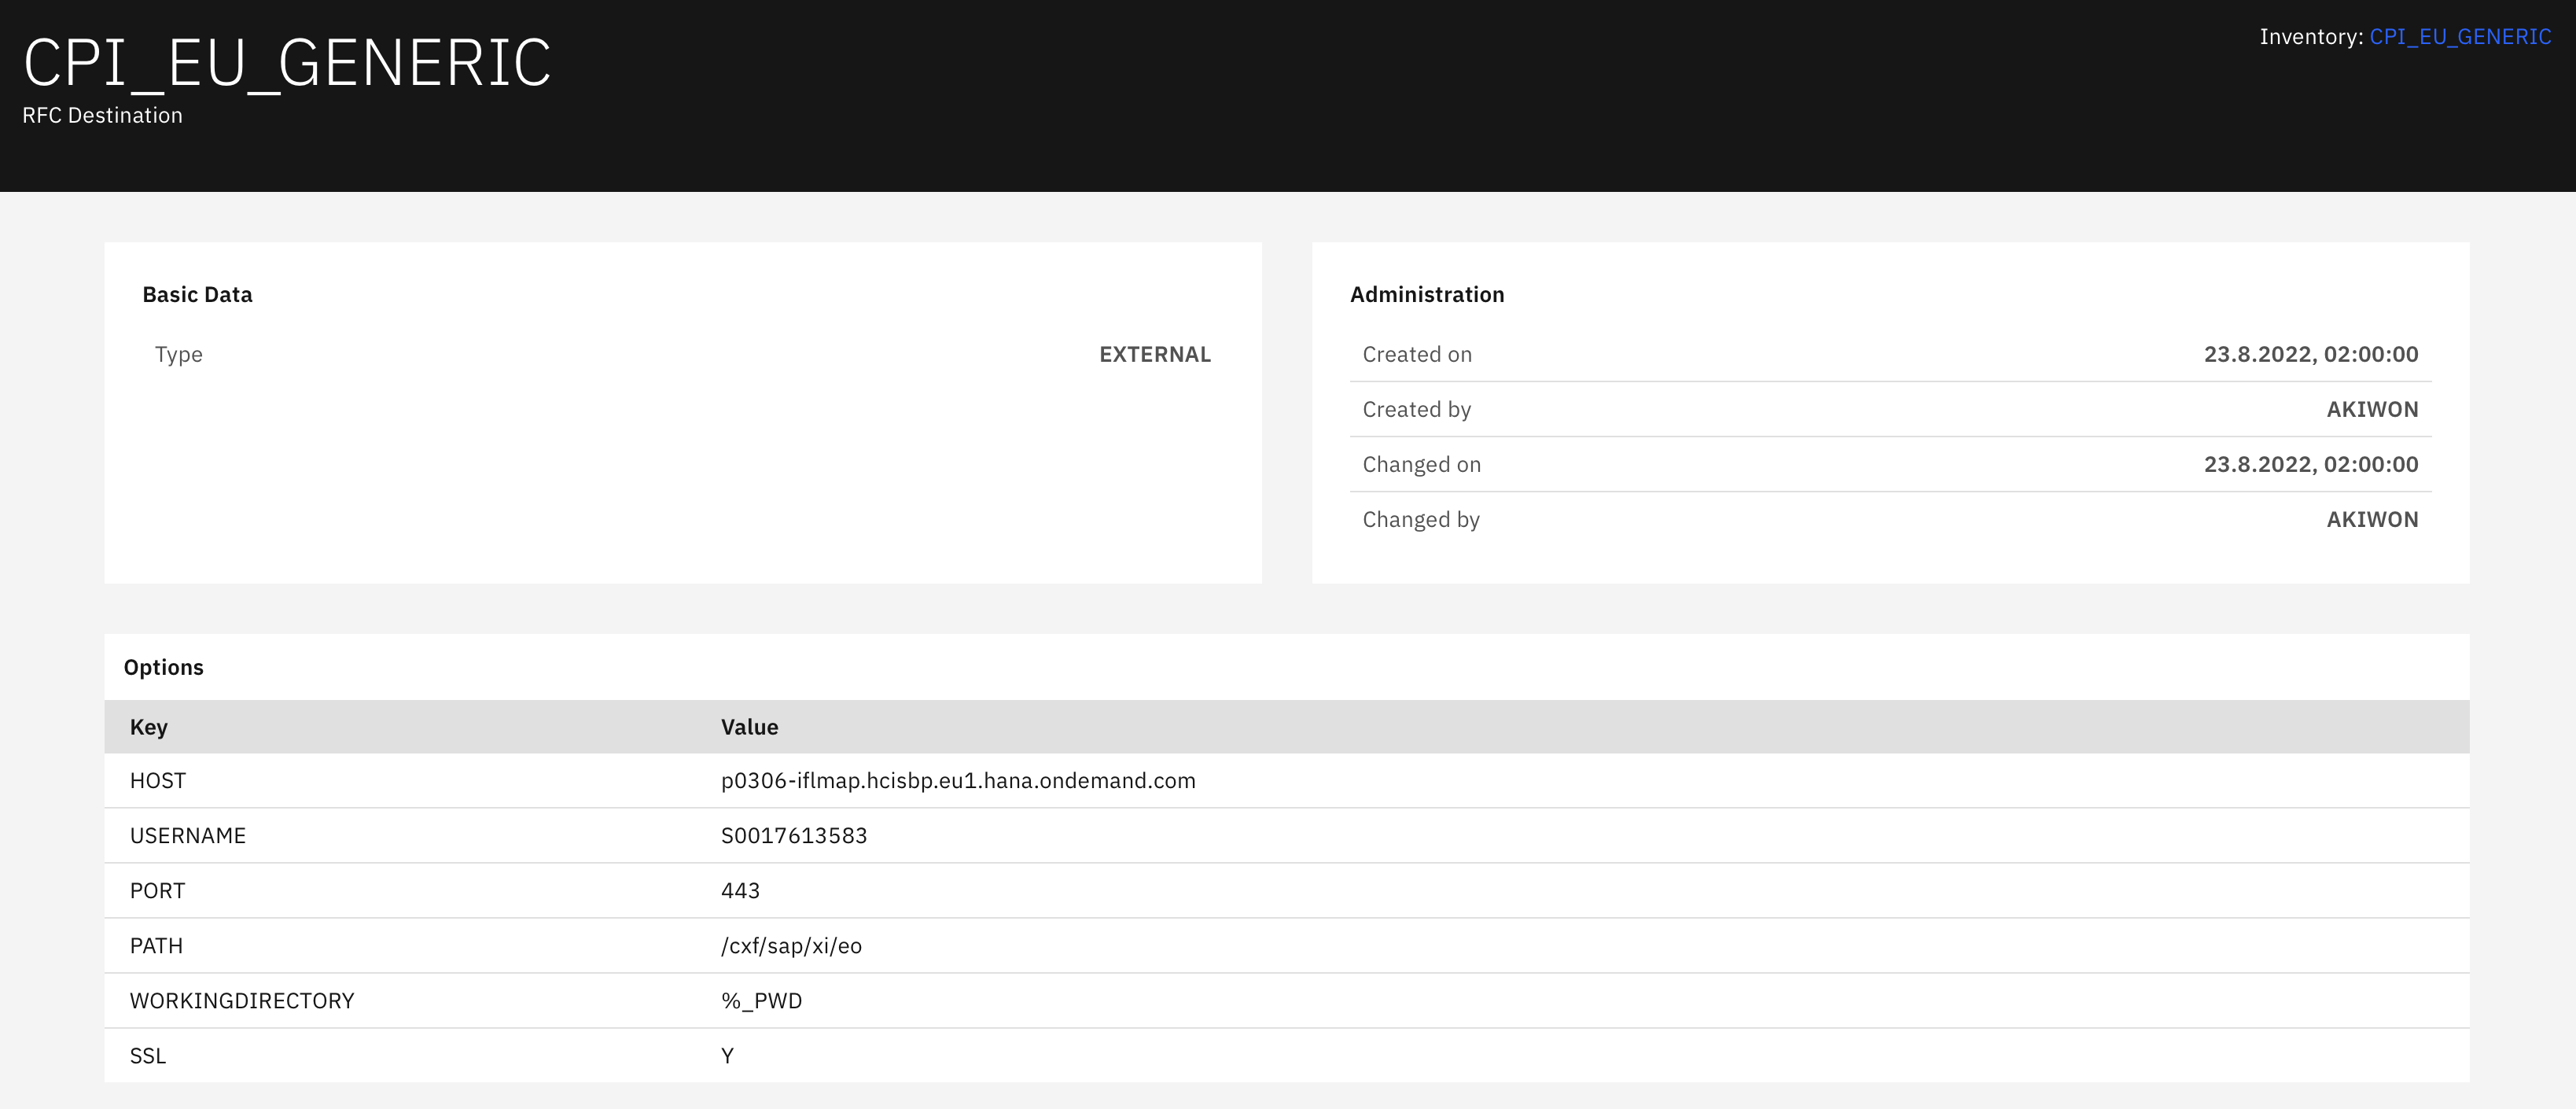The image size is (2576, 1109).
Task: Click the Created by label
Action: 1416,409
